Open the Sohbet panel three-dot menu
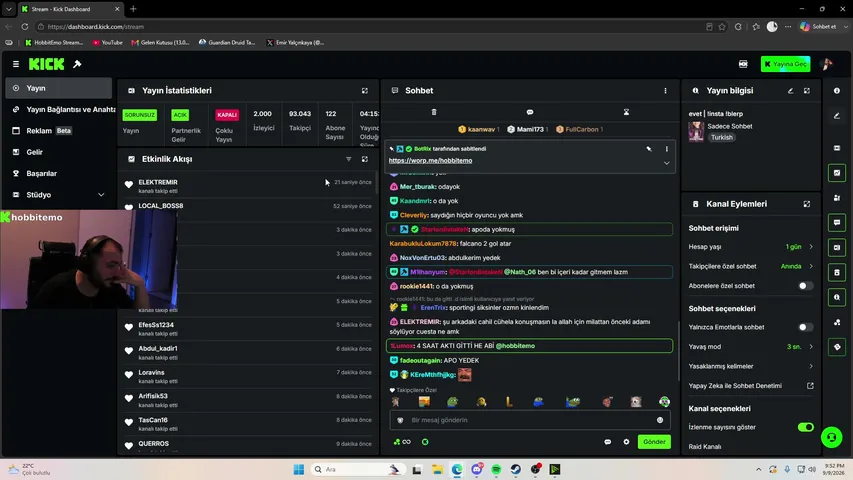Screen dimensions: 853x480 coord(665,91)
